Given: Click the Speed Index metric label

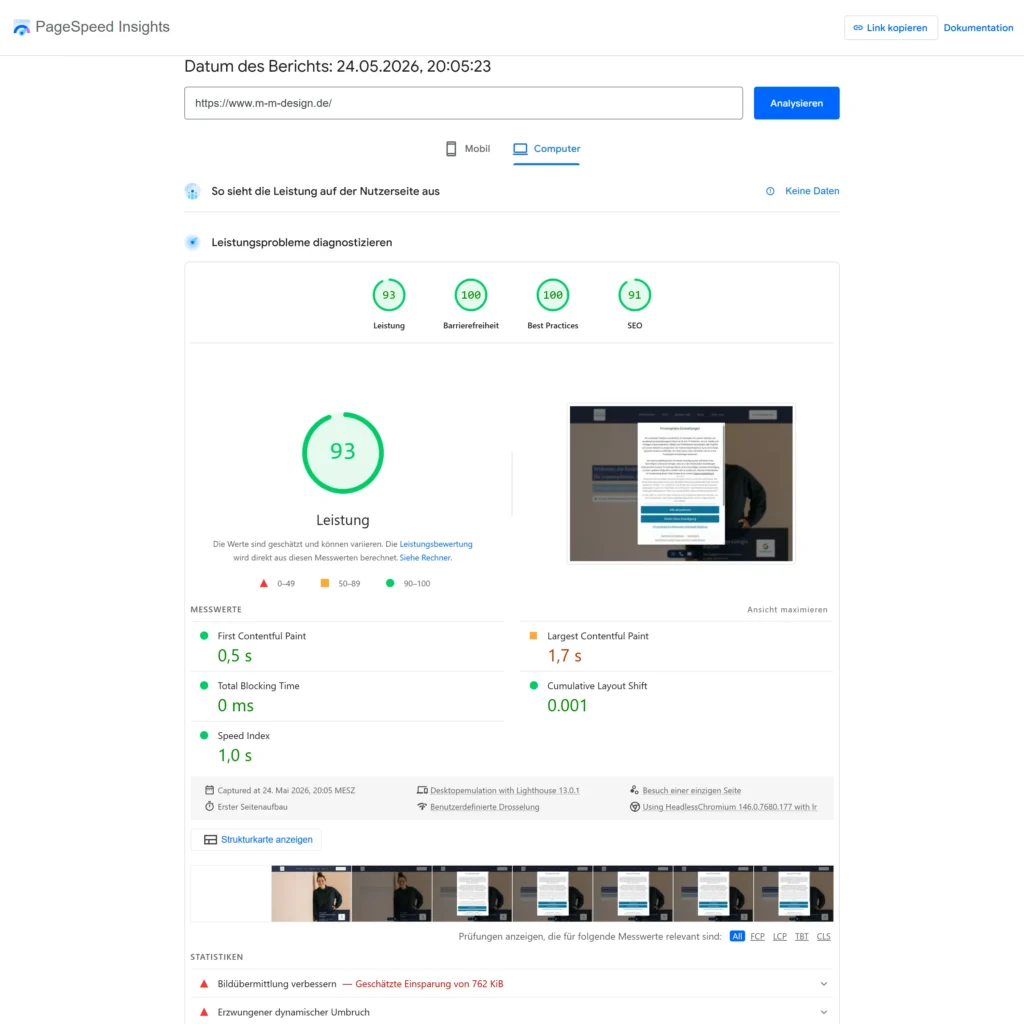Looking at the screenshot, I should pyautogui.click(x=243, y=735).
